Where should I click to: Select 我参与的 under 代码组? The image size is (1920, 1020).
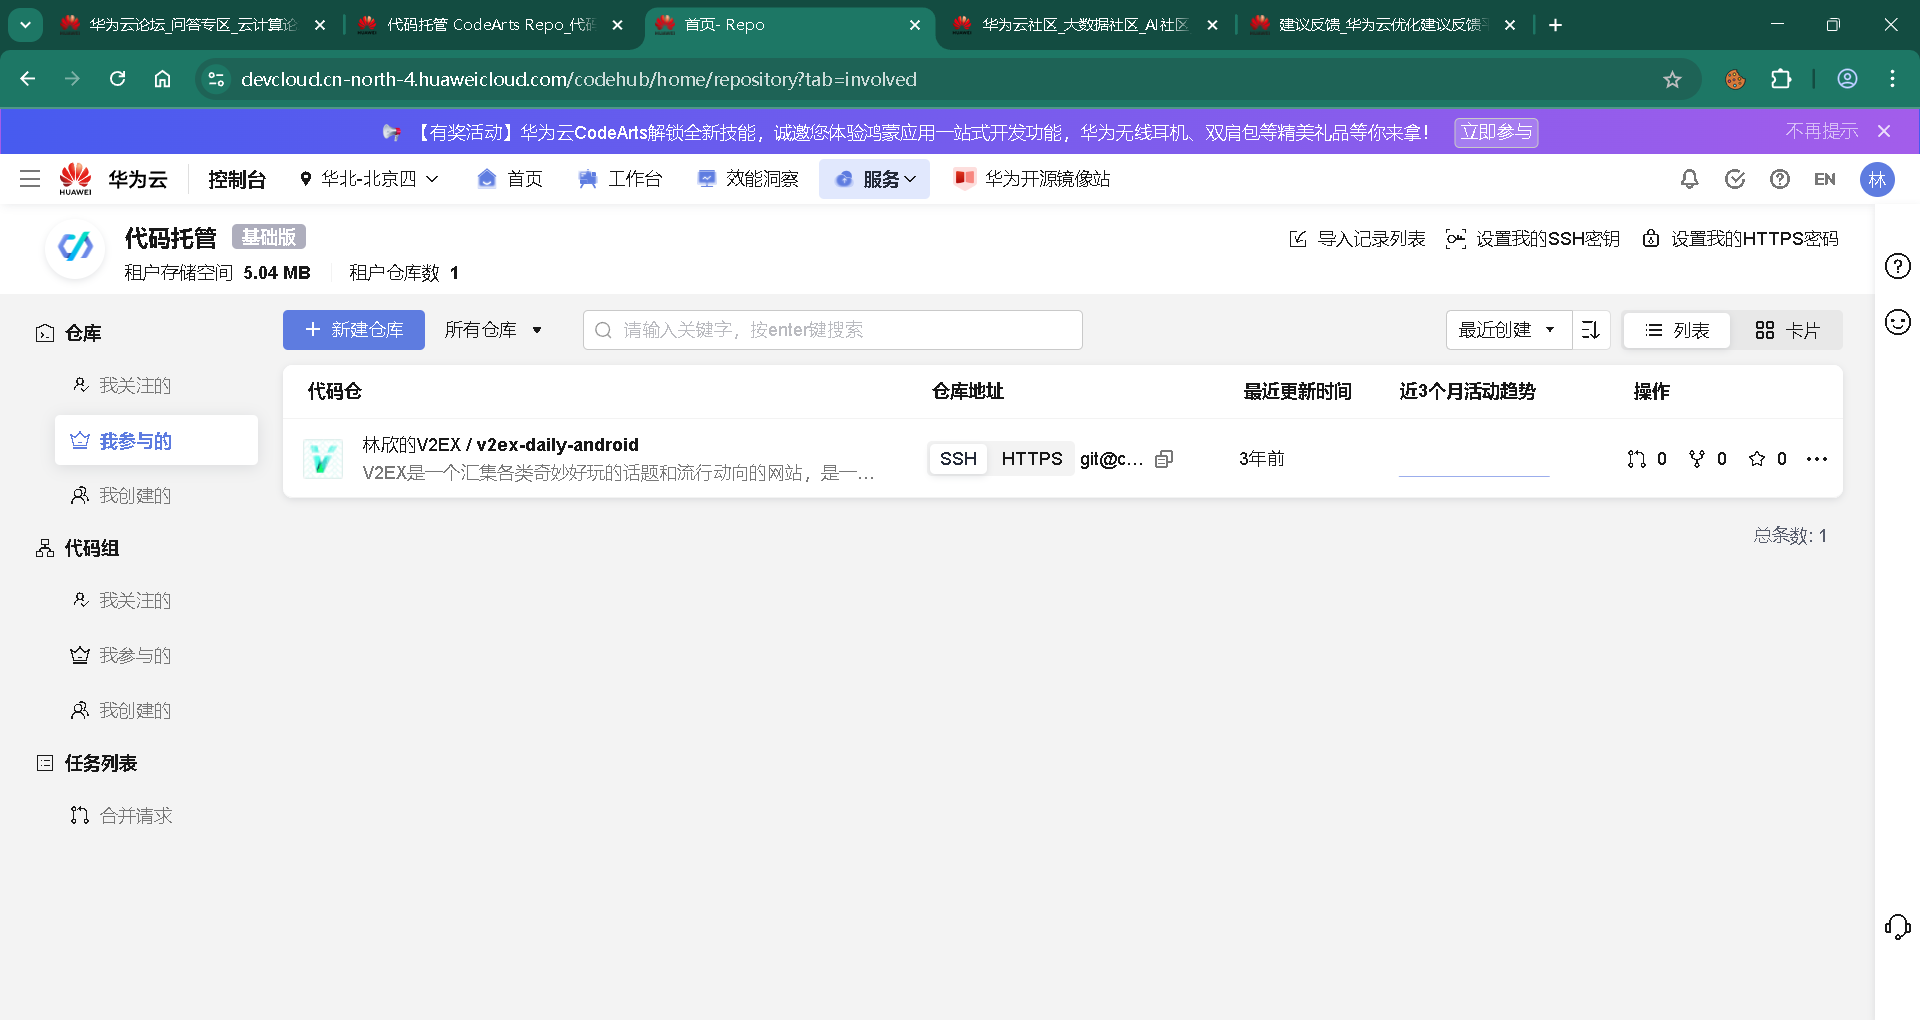pyautogui.click(x=135, y=656)
